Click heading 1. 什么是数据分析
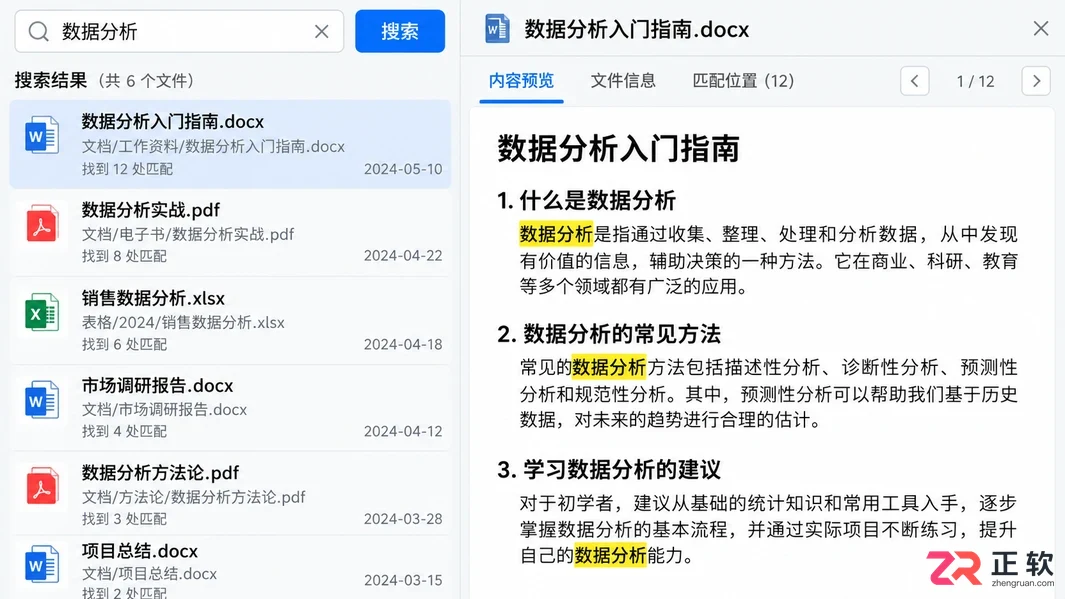The width and height of the screenshot is (1065, 599). [x=586, y=201]
